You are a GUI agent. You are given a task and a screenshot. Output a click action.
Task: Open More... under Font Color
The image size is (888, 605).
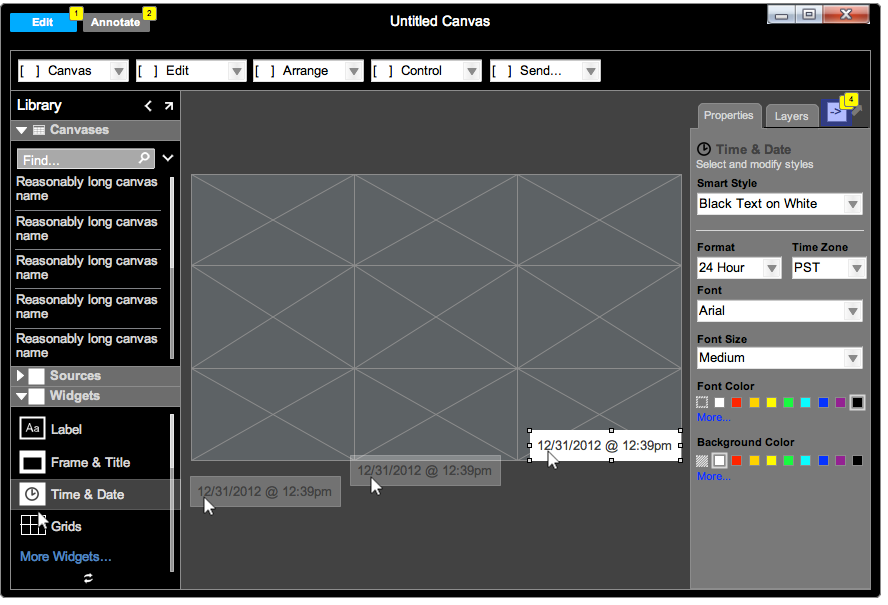point(714,417)
